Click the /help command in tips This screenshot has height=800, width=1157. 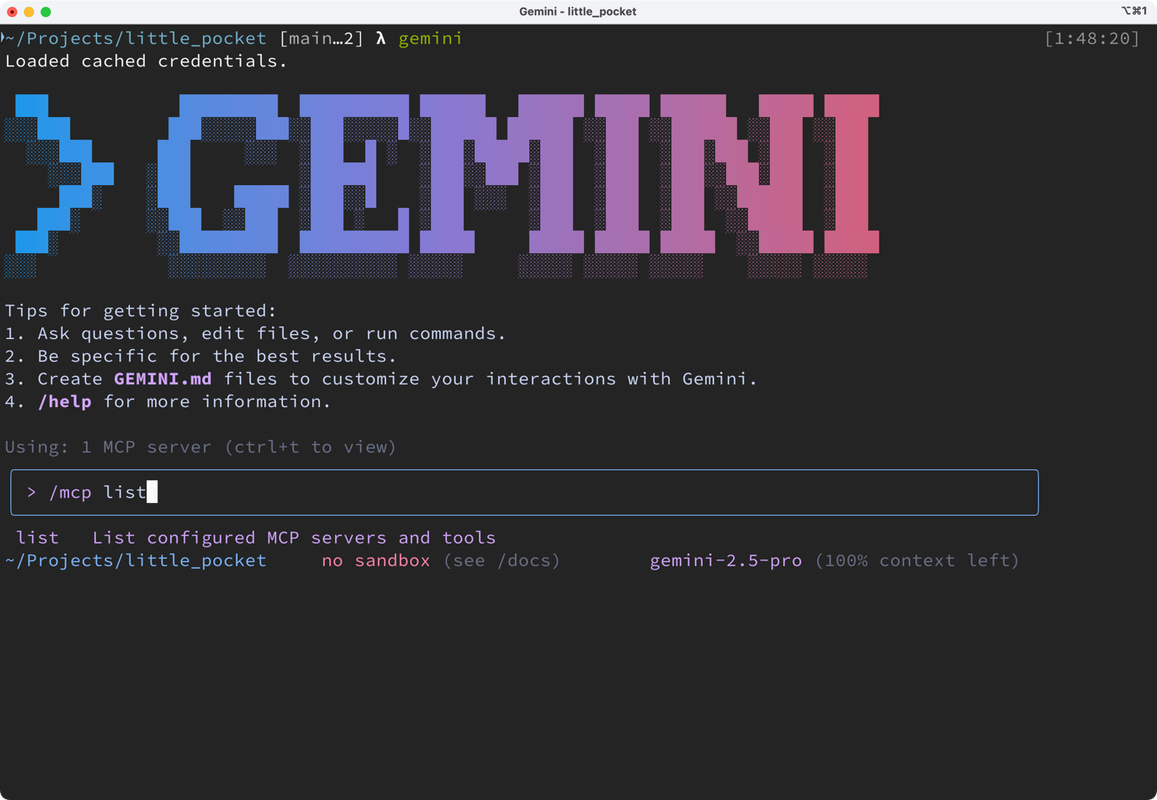(x=65, y=401)
